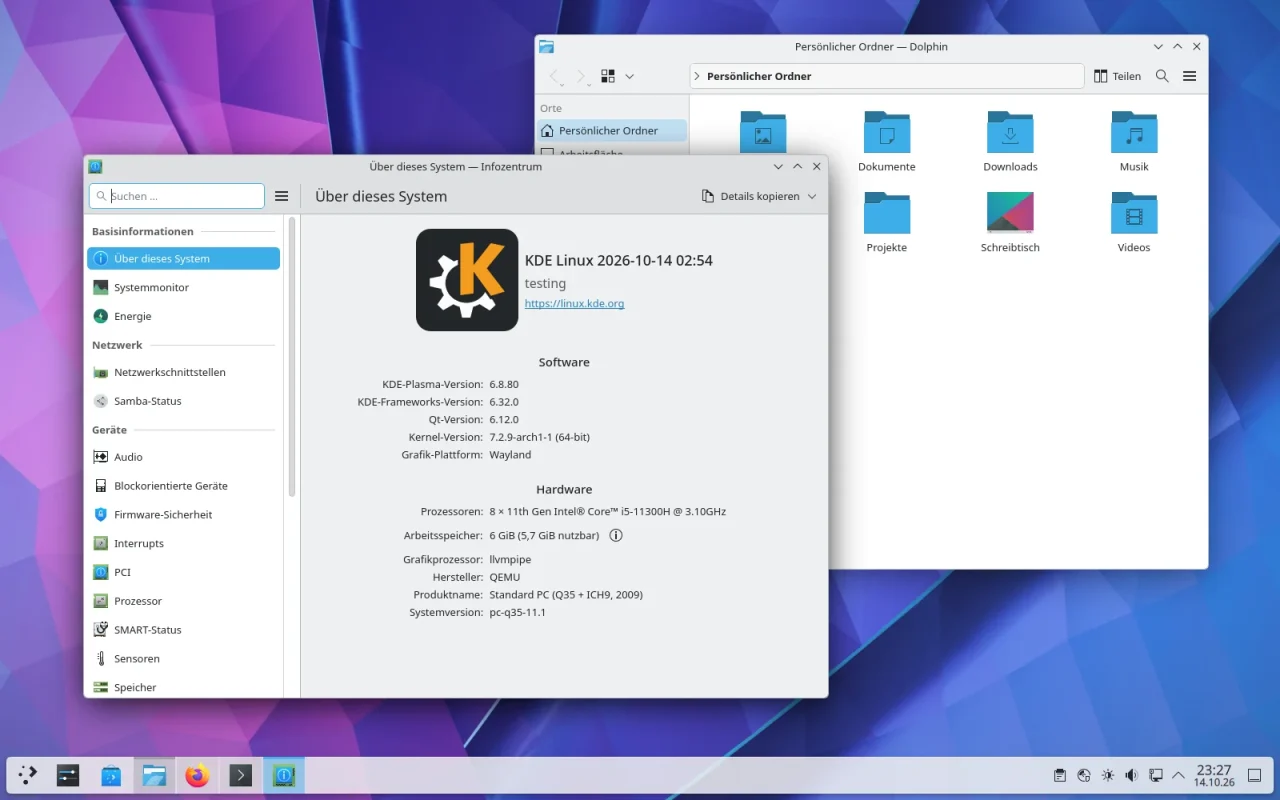Image resolution: width=1280 pixels, height=800 pixels.
Task: Open Firmware-Sicherheit page
Action: [183, 514]
